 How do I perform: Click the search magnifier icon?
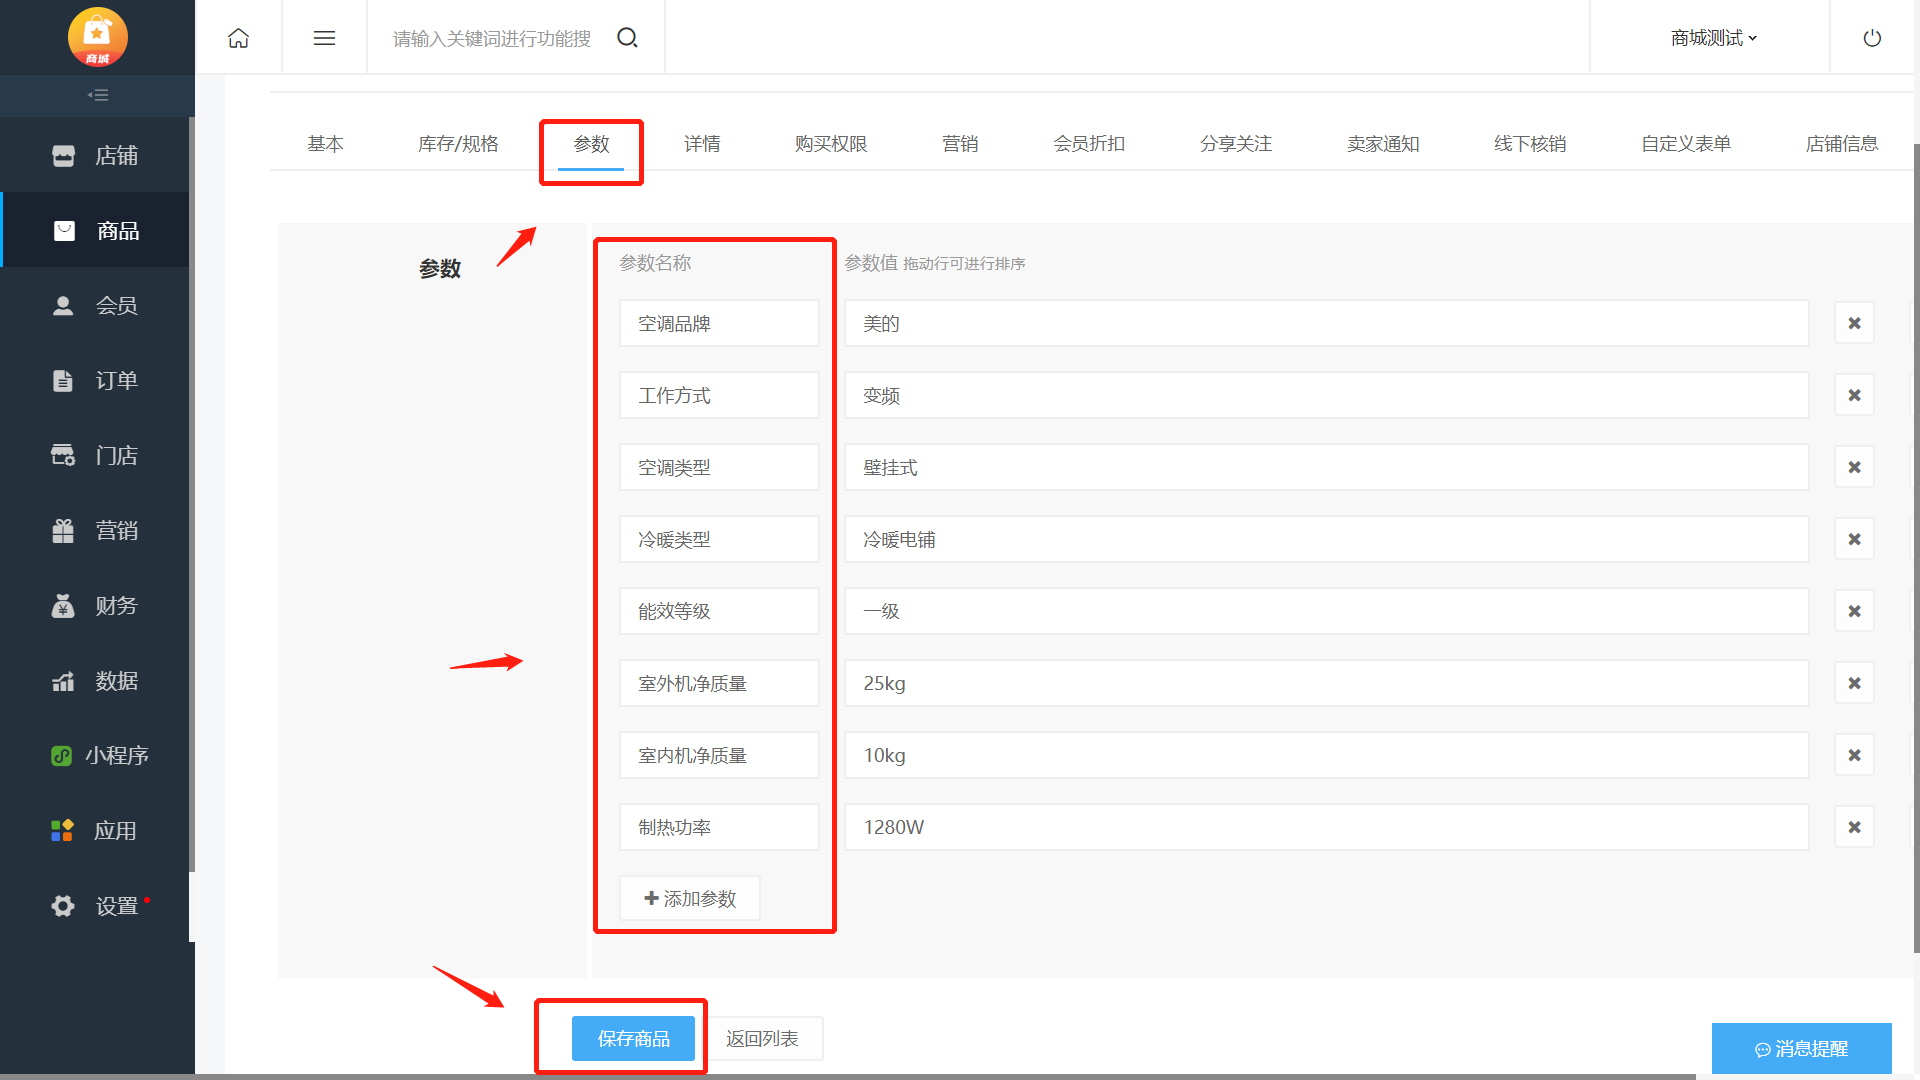(x=627, y=38)
